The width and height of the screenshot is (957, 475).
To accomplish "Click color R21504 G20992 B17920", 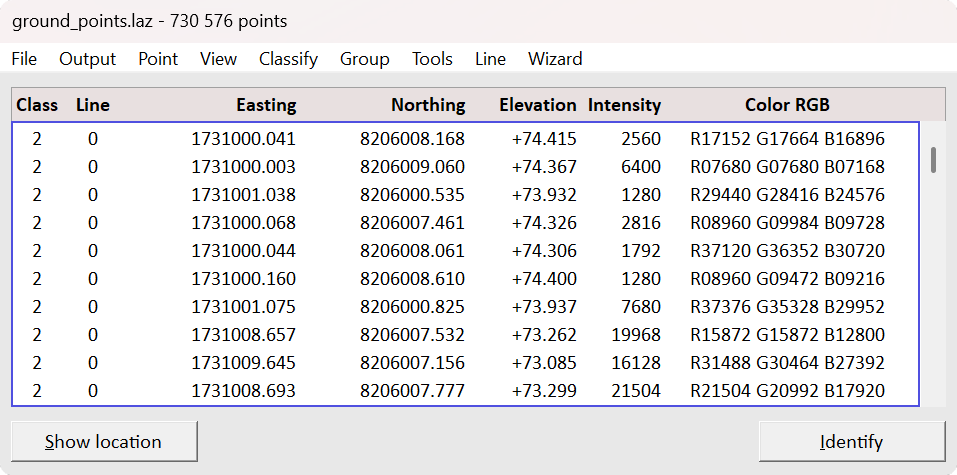I will pyautogui.click(x=787, y=391).
